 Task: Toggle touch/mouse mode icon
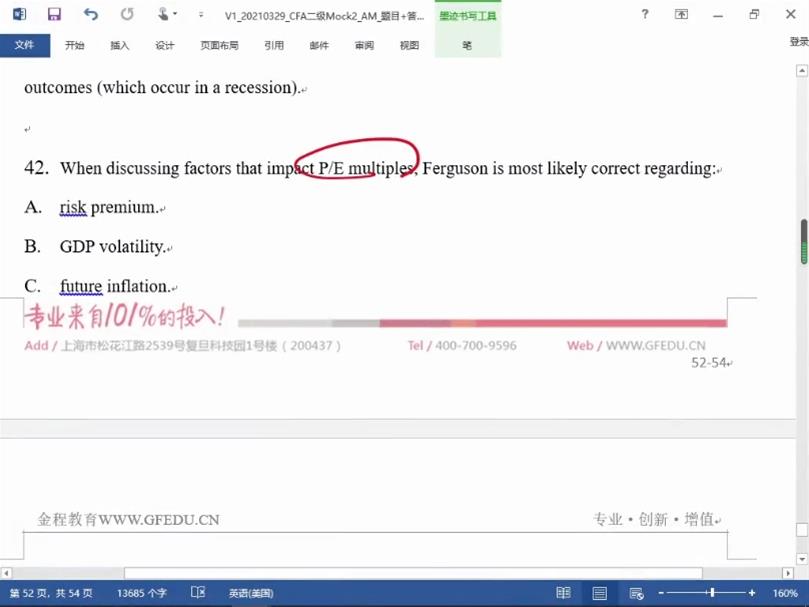click(x=163, y=15)
